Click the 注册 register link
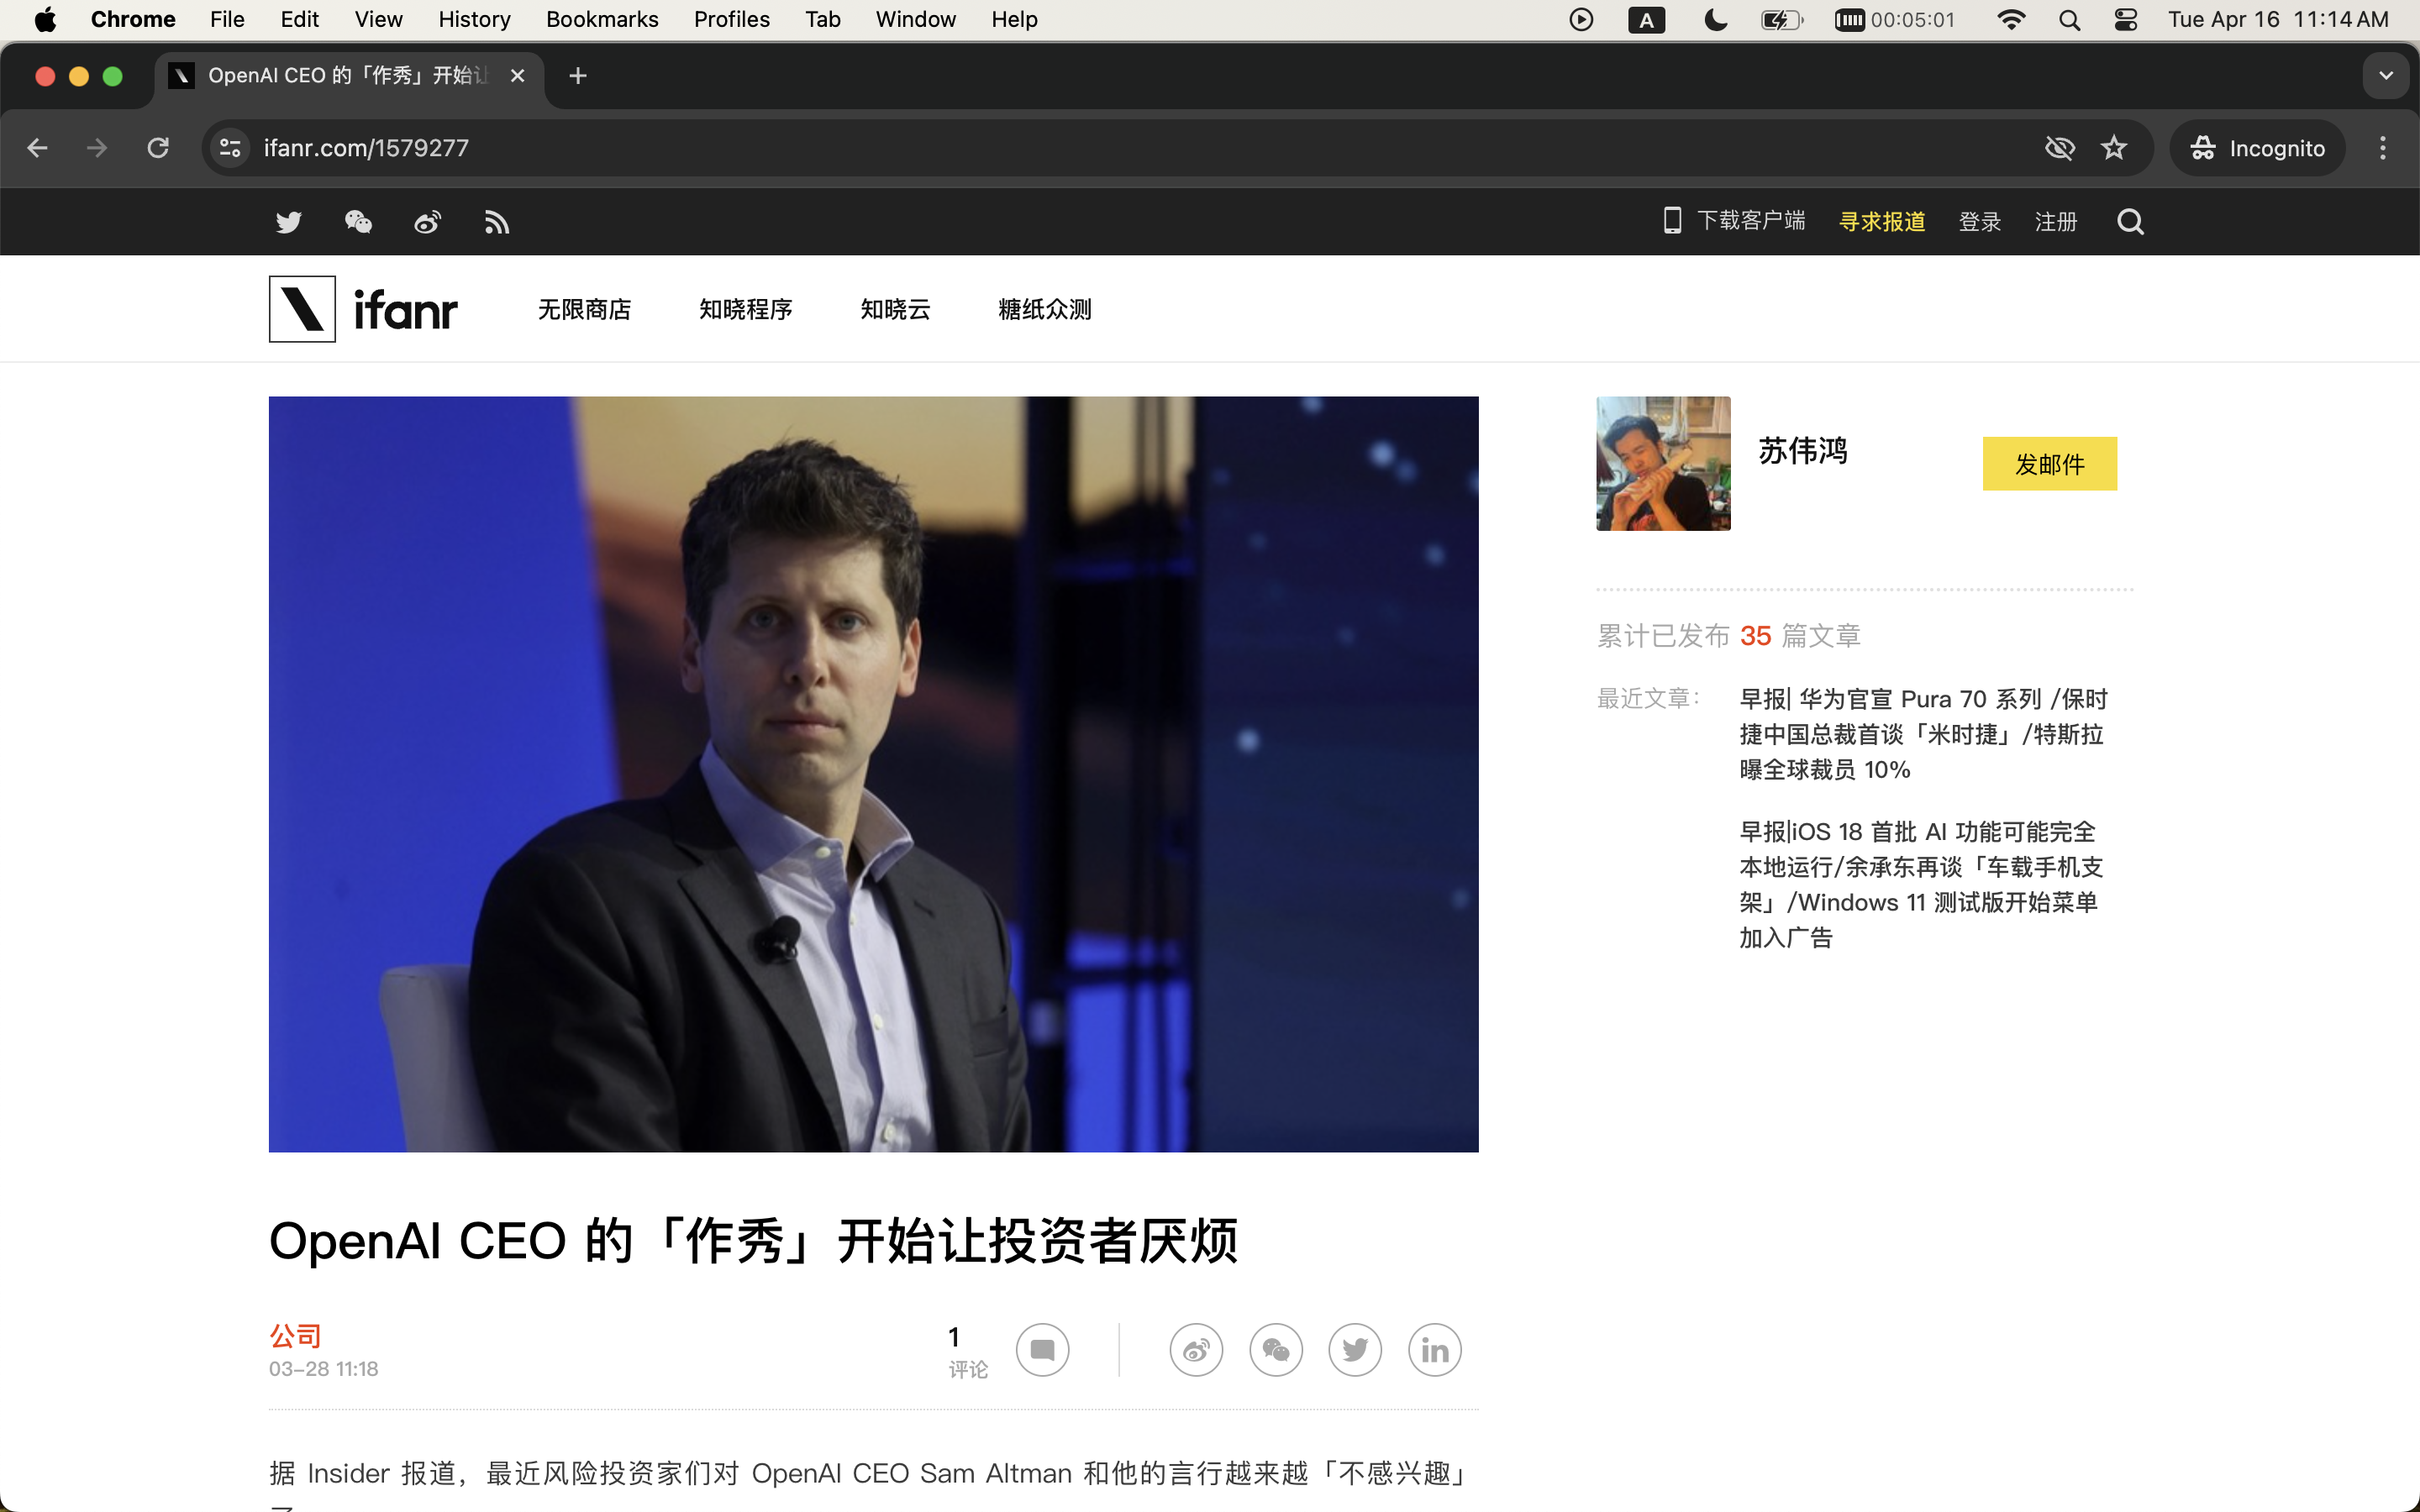This screenshot has width=2420, height=1512. [2056, 221]
